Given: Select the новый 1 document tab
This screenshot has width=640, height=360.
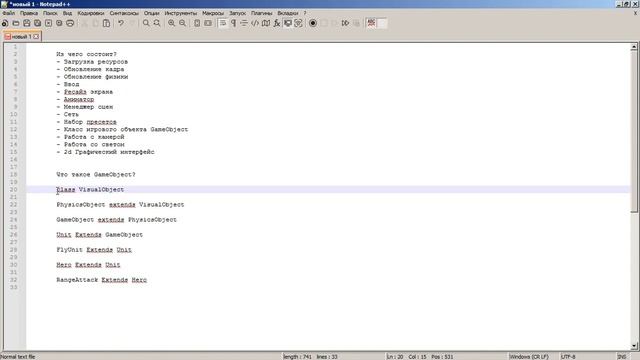Looking at the screenshot, I should (x=21, y=36).
